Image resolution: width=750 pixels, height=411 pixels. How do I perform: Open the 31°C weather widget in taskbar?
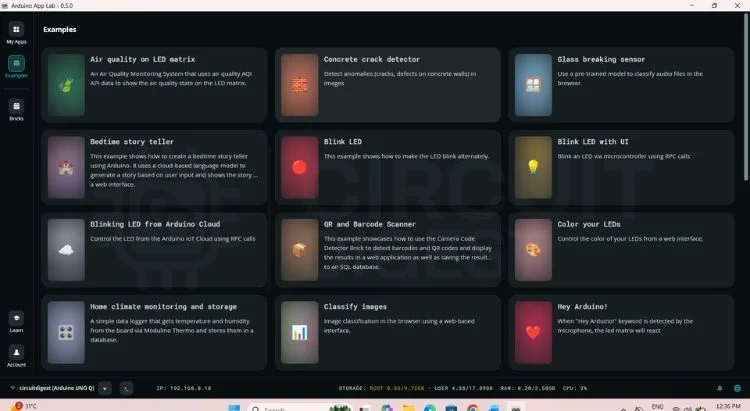[x=23, y=406]
